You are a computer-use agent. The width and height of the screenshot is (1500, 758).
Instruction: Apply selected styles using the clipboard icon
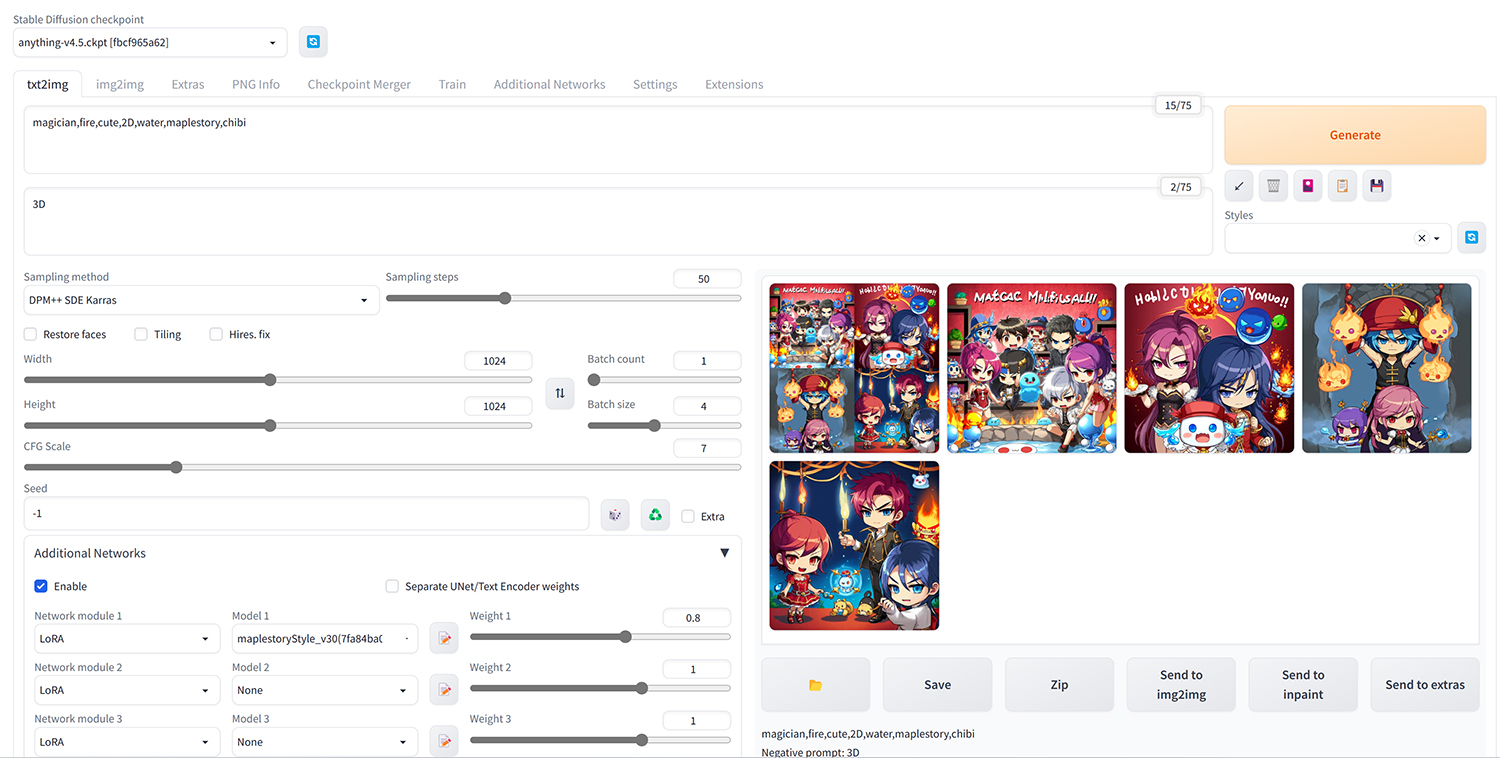1342,186
